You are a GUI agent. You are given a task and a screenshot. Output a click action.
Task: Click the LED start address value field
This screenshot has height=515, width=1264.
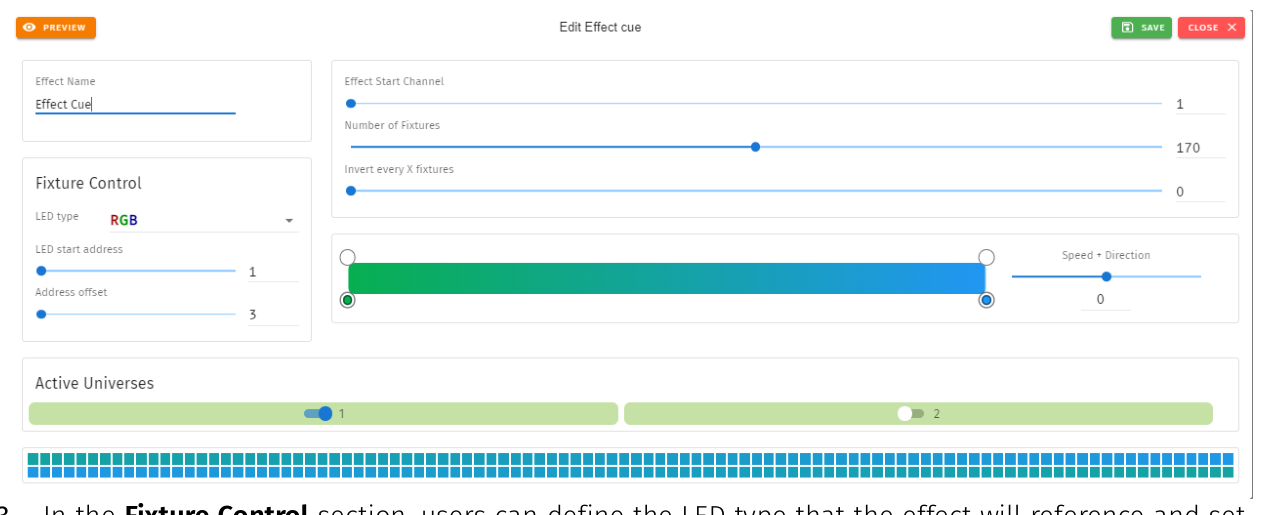pyautogui.click(x=273, y=272)
